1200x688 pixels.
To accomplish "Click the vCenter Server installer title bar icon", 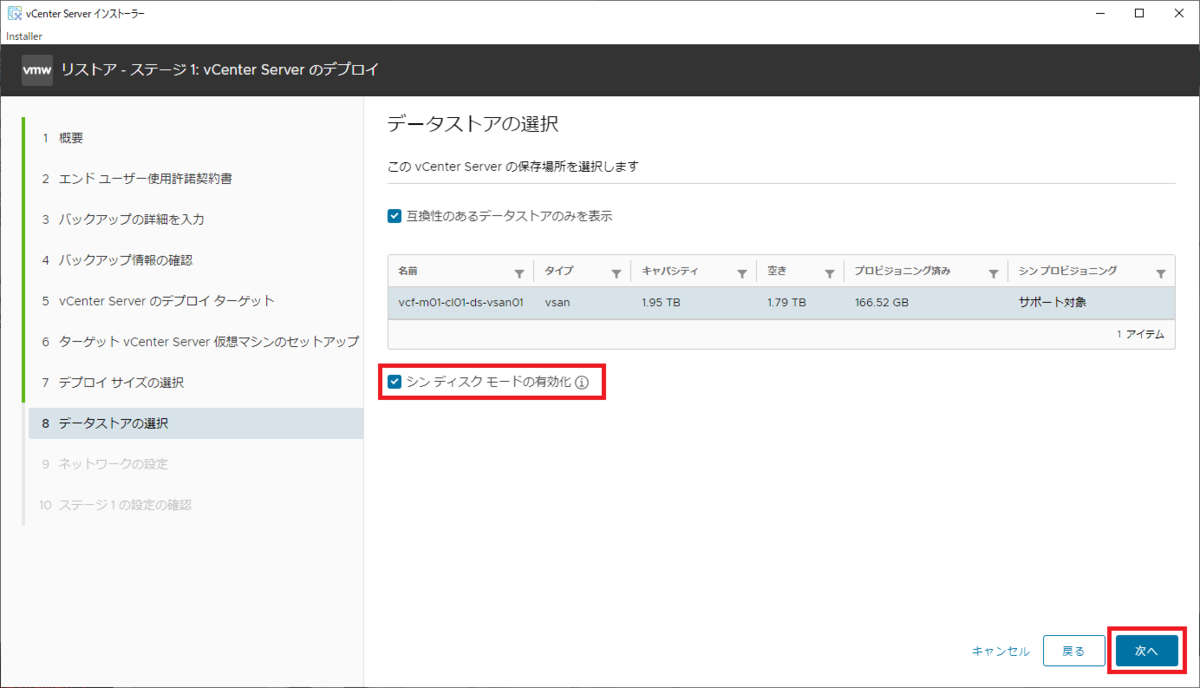I will [14, 14].
